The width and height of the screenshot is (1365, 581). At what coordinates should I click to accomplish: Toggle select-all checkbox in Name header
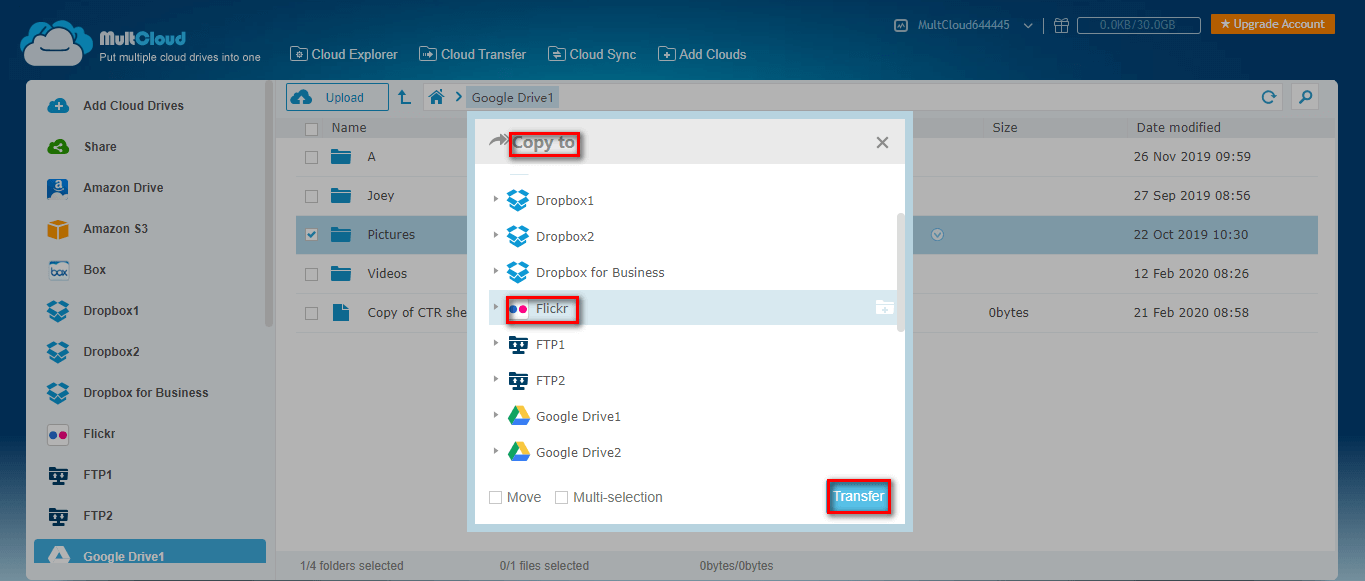pos(311,128)
